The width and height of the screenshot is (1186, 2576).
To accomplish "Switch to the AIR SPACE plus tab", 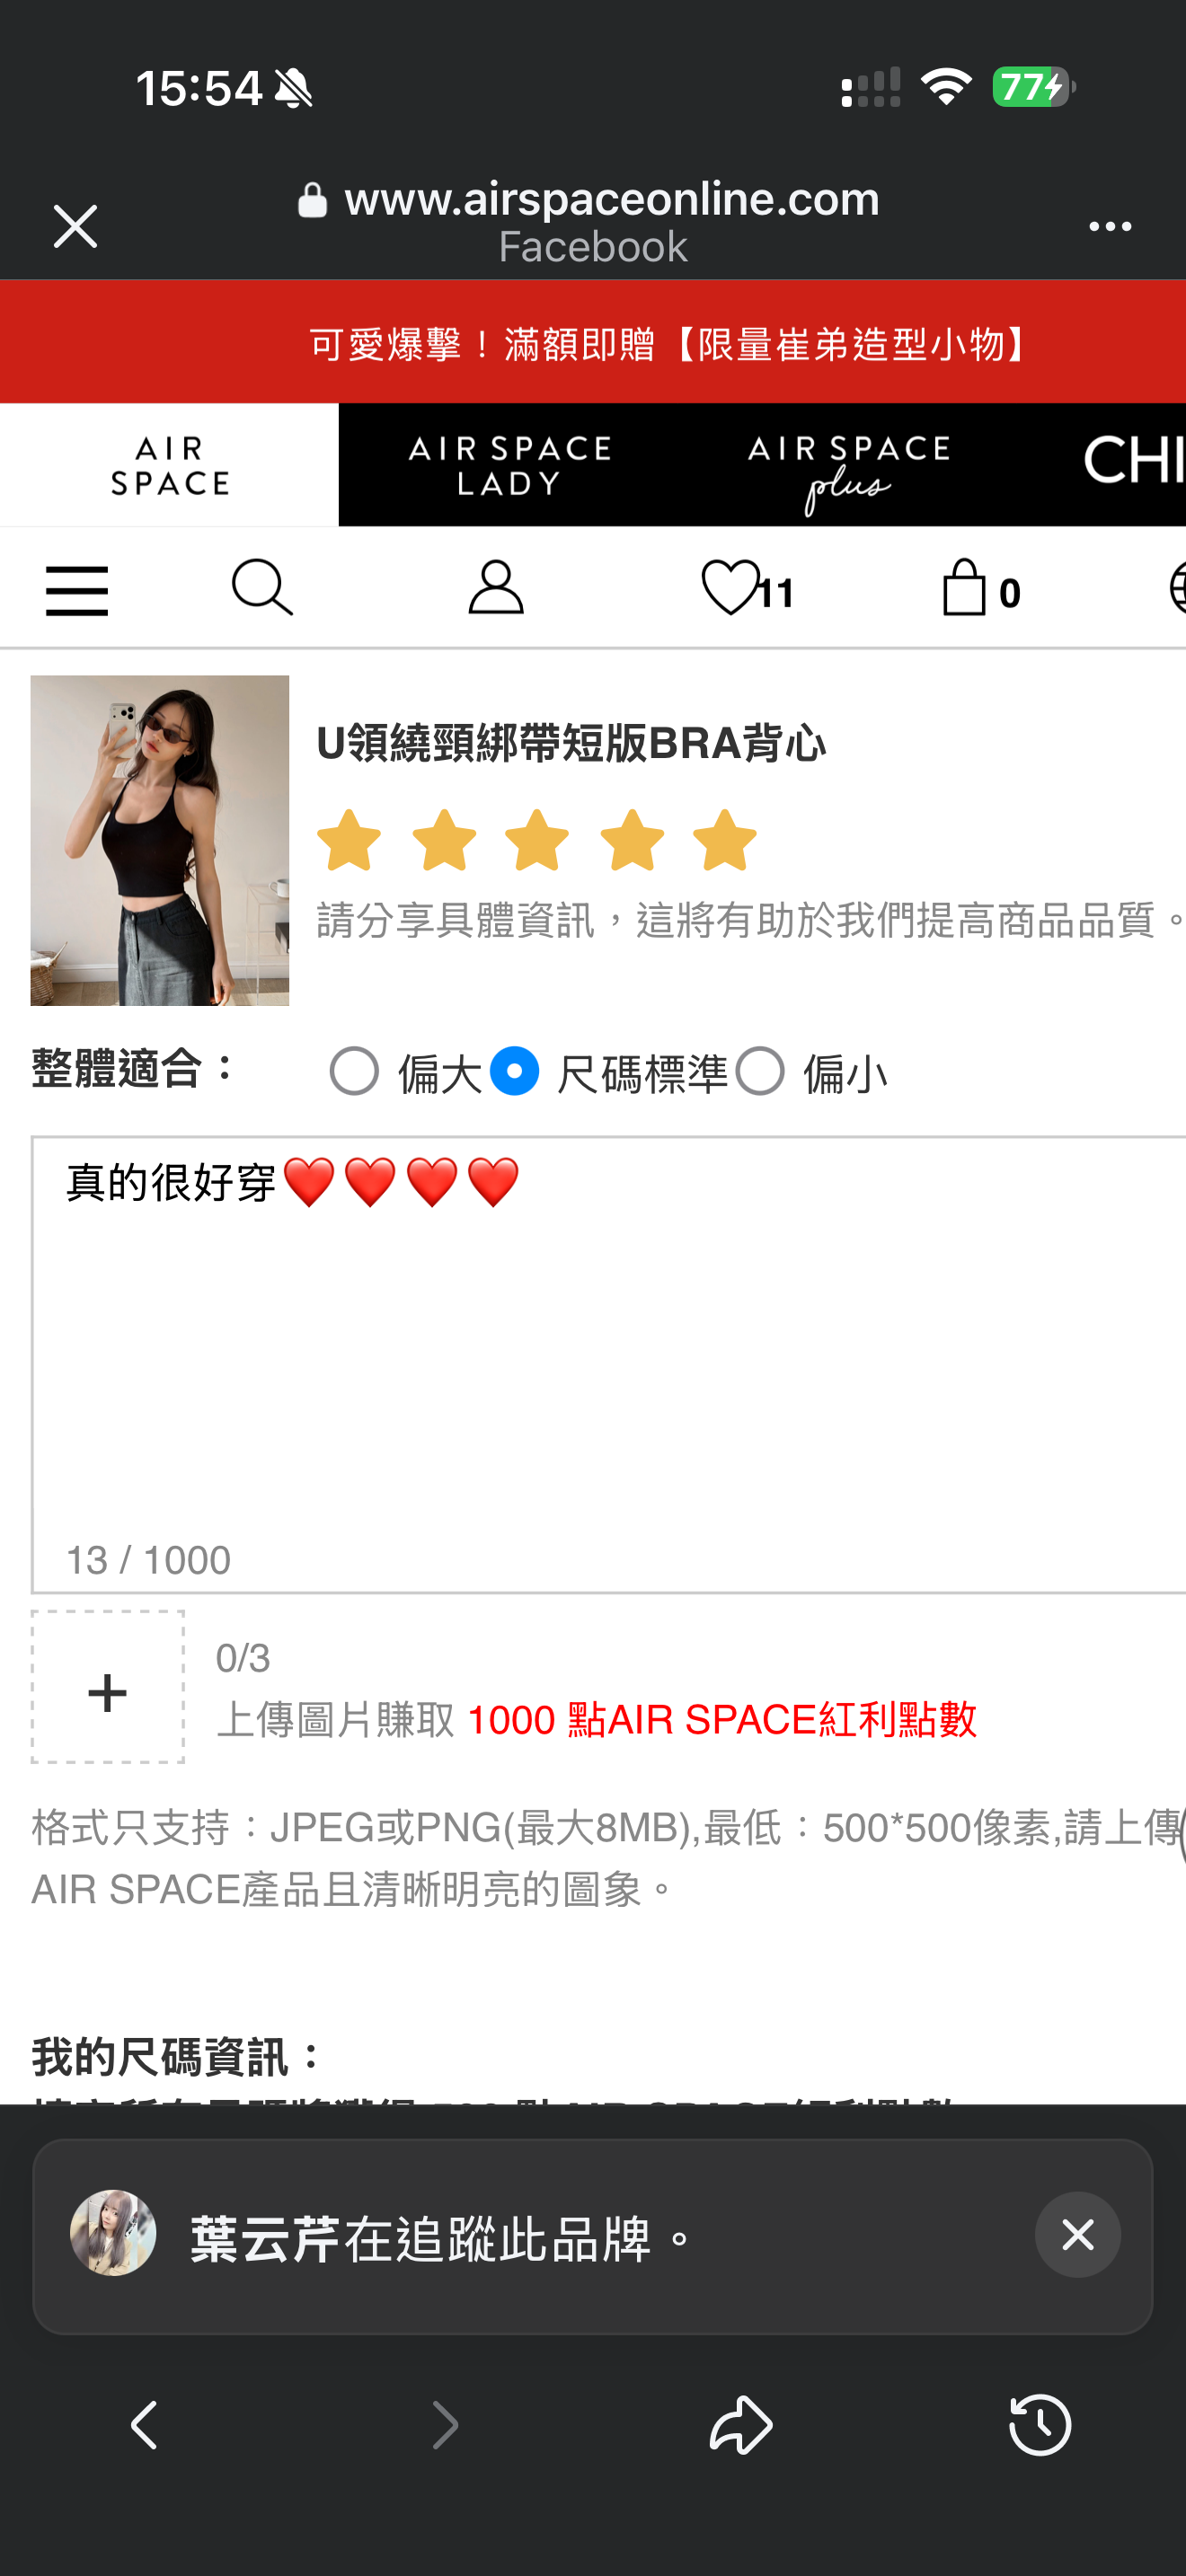I will [849, 465].
